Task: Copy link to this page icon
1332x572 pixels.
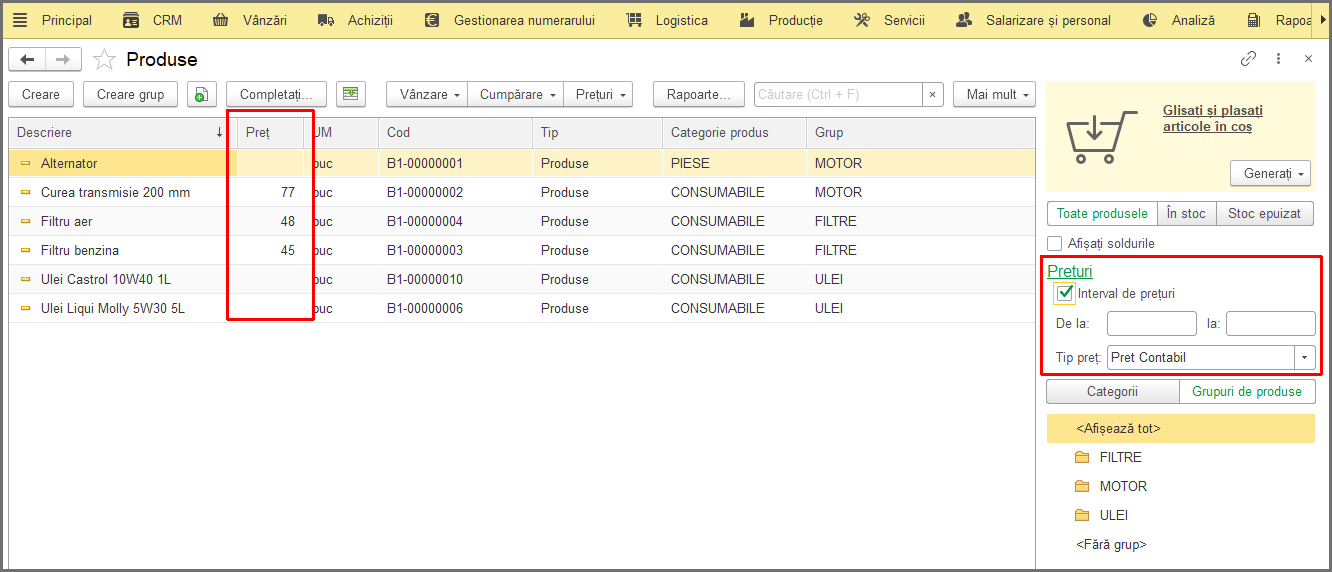Action: coord(1248,59)
